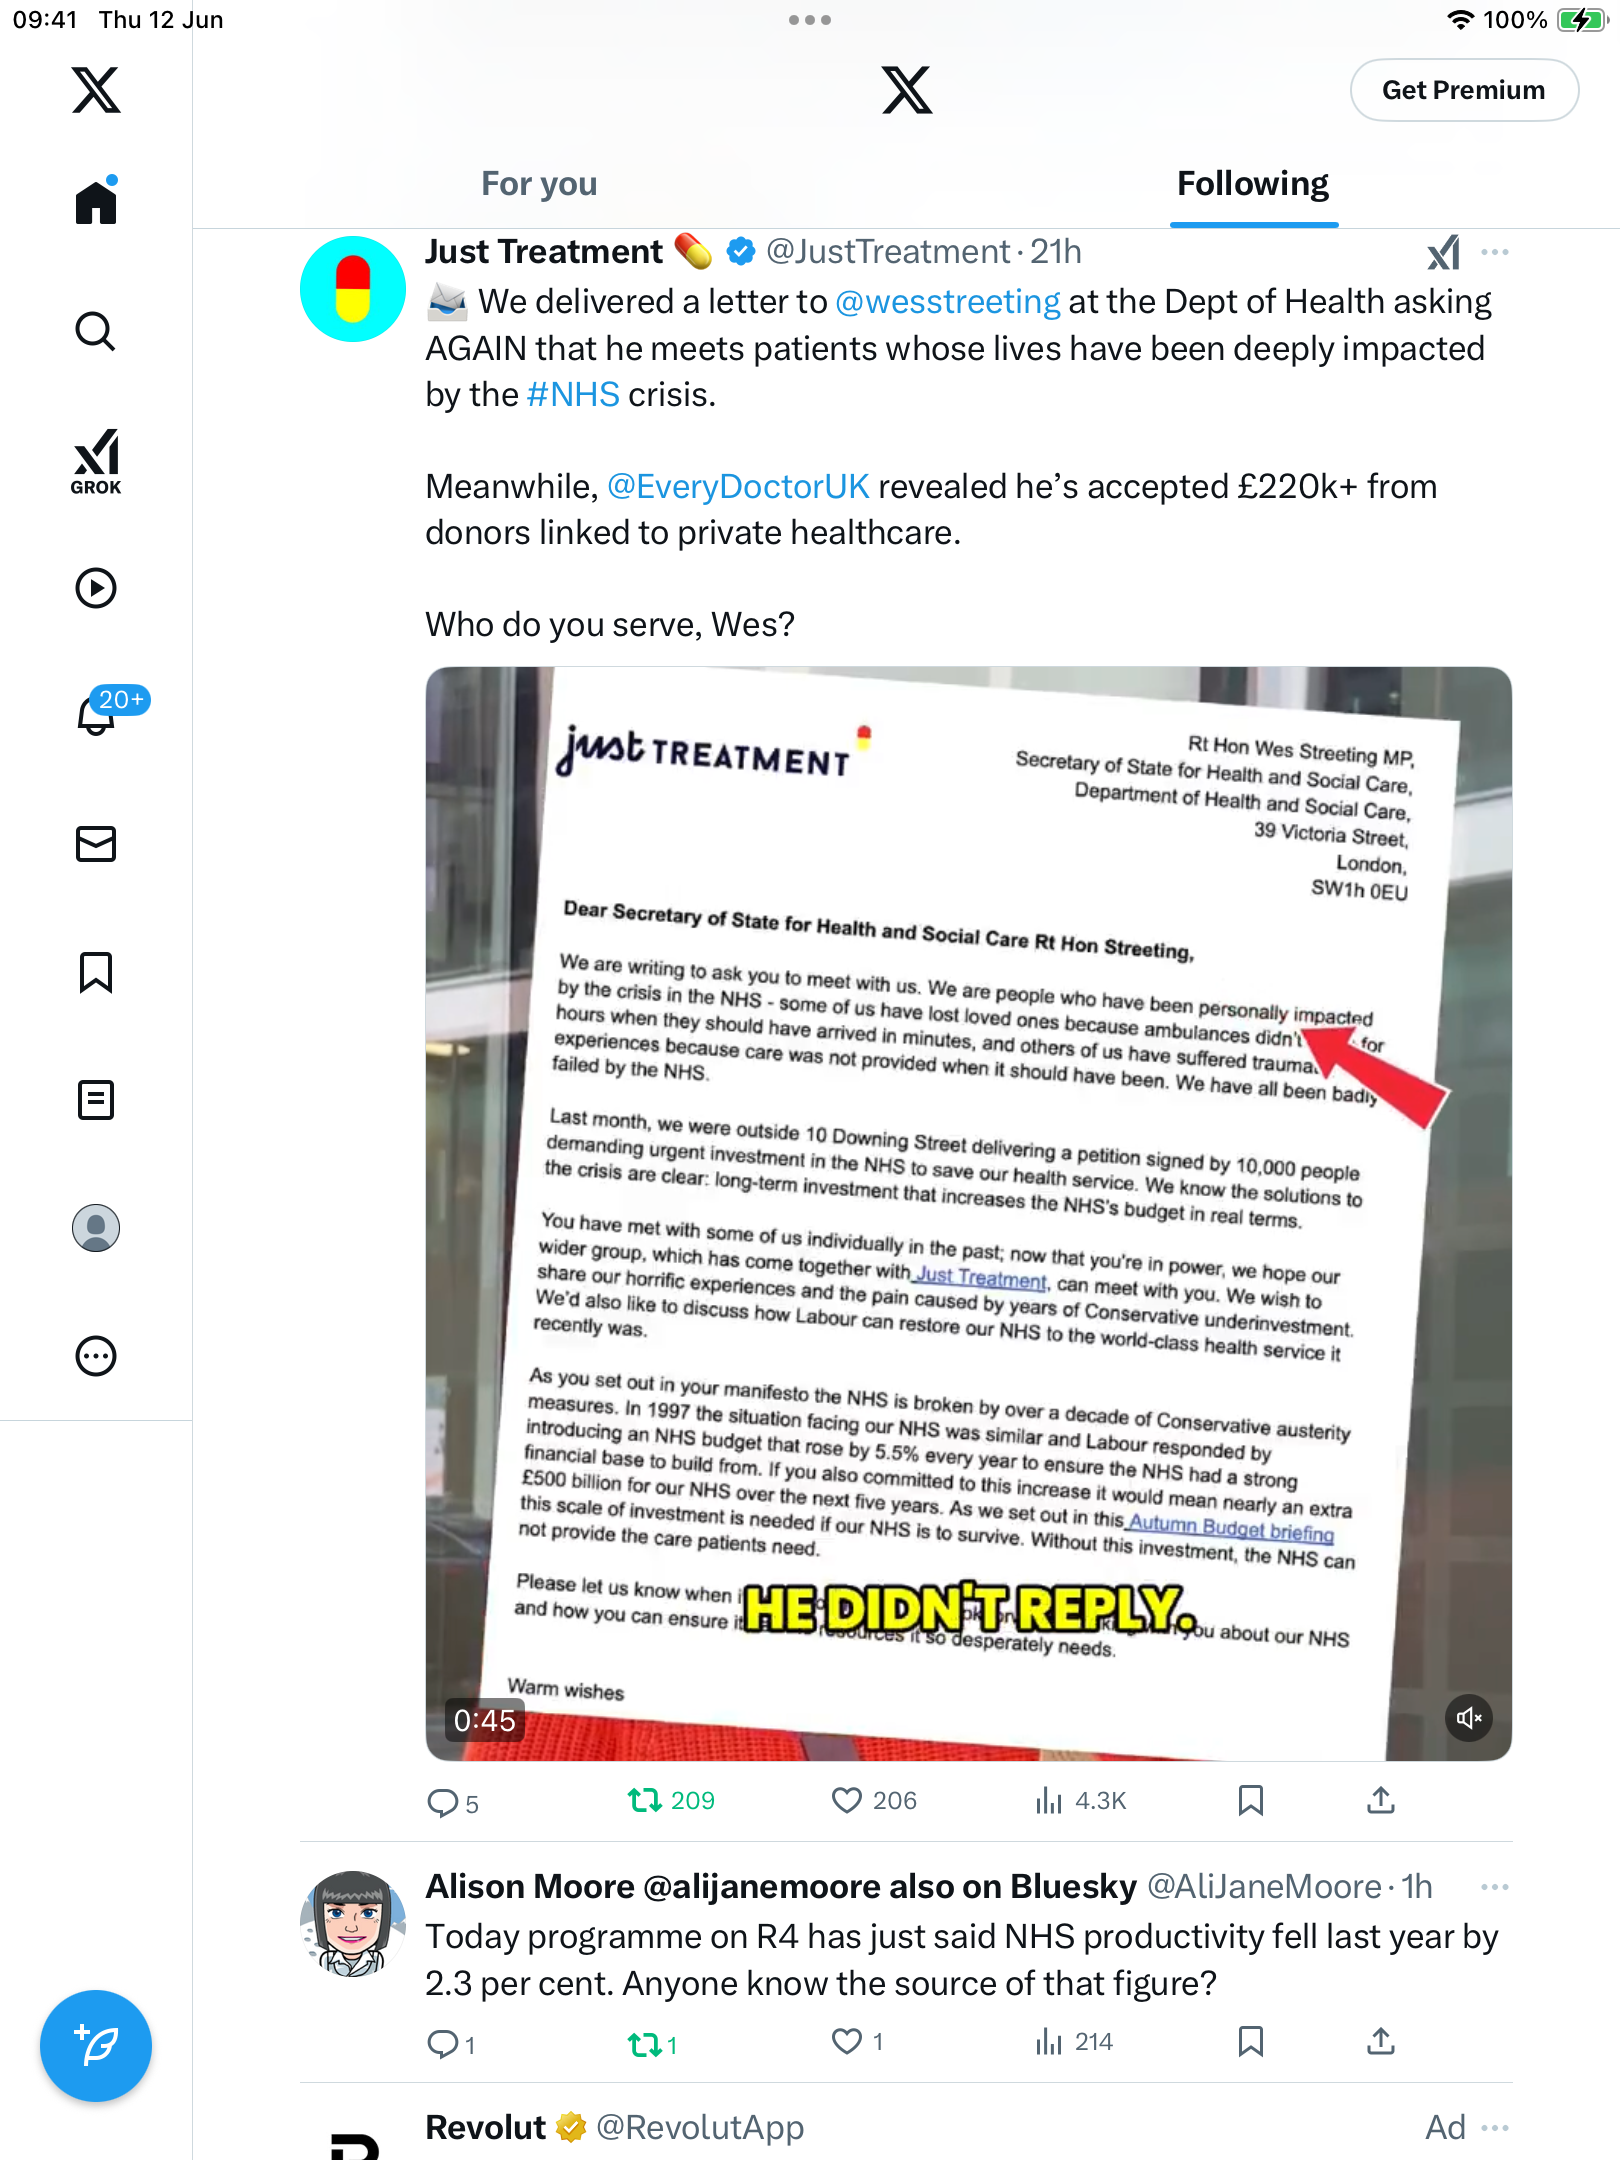Open more options on Just Treatment post
The width and height of the screenshot is (1620, 2160).
[x=1495, y=252]
